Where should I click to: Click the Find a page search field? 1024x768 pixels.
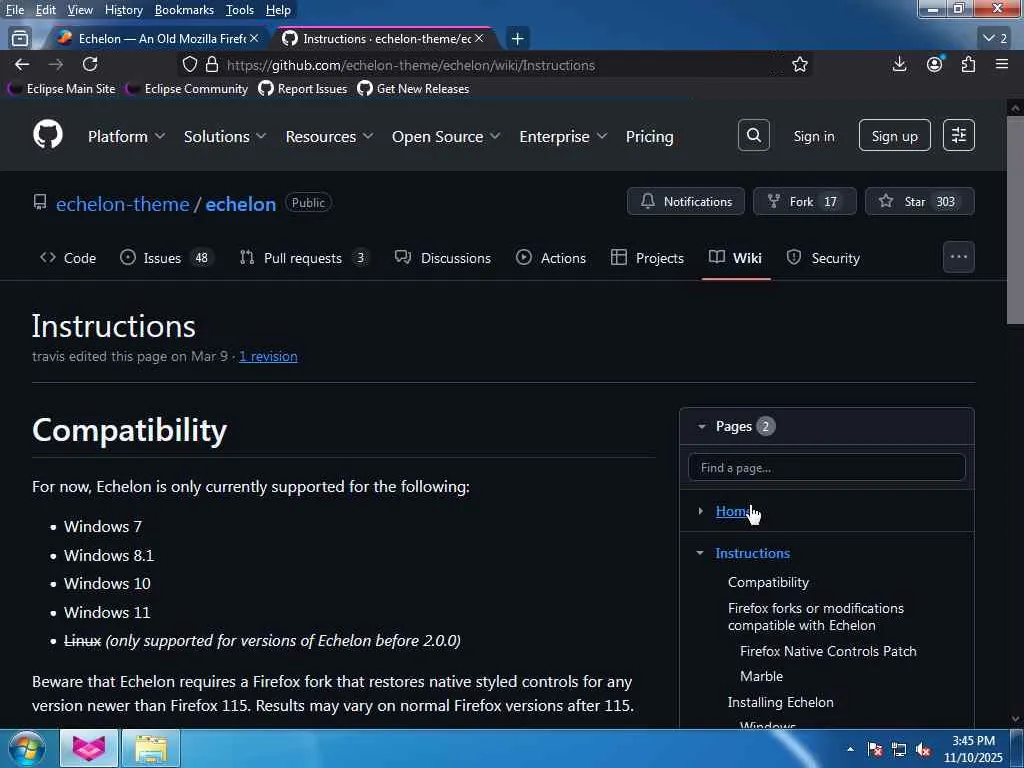click(826, 468)
